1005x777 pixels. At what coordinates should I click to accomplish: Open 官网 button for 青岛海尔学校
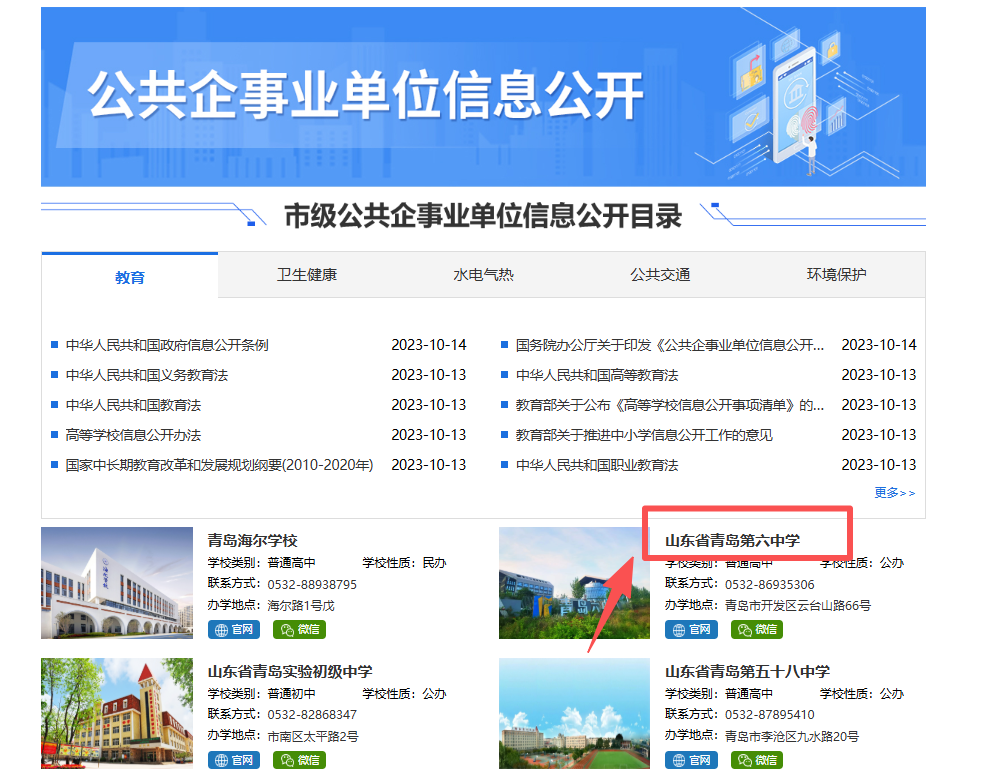[x=234, y=630]
